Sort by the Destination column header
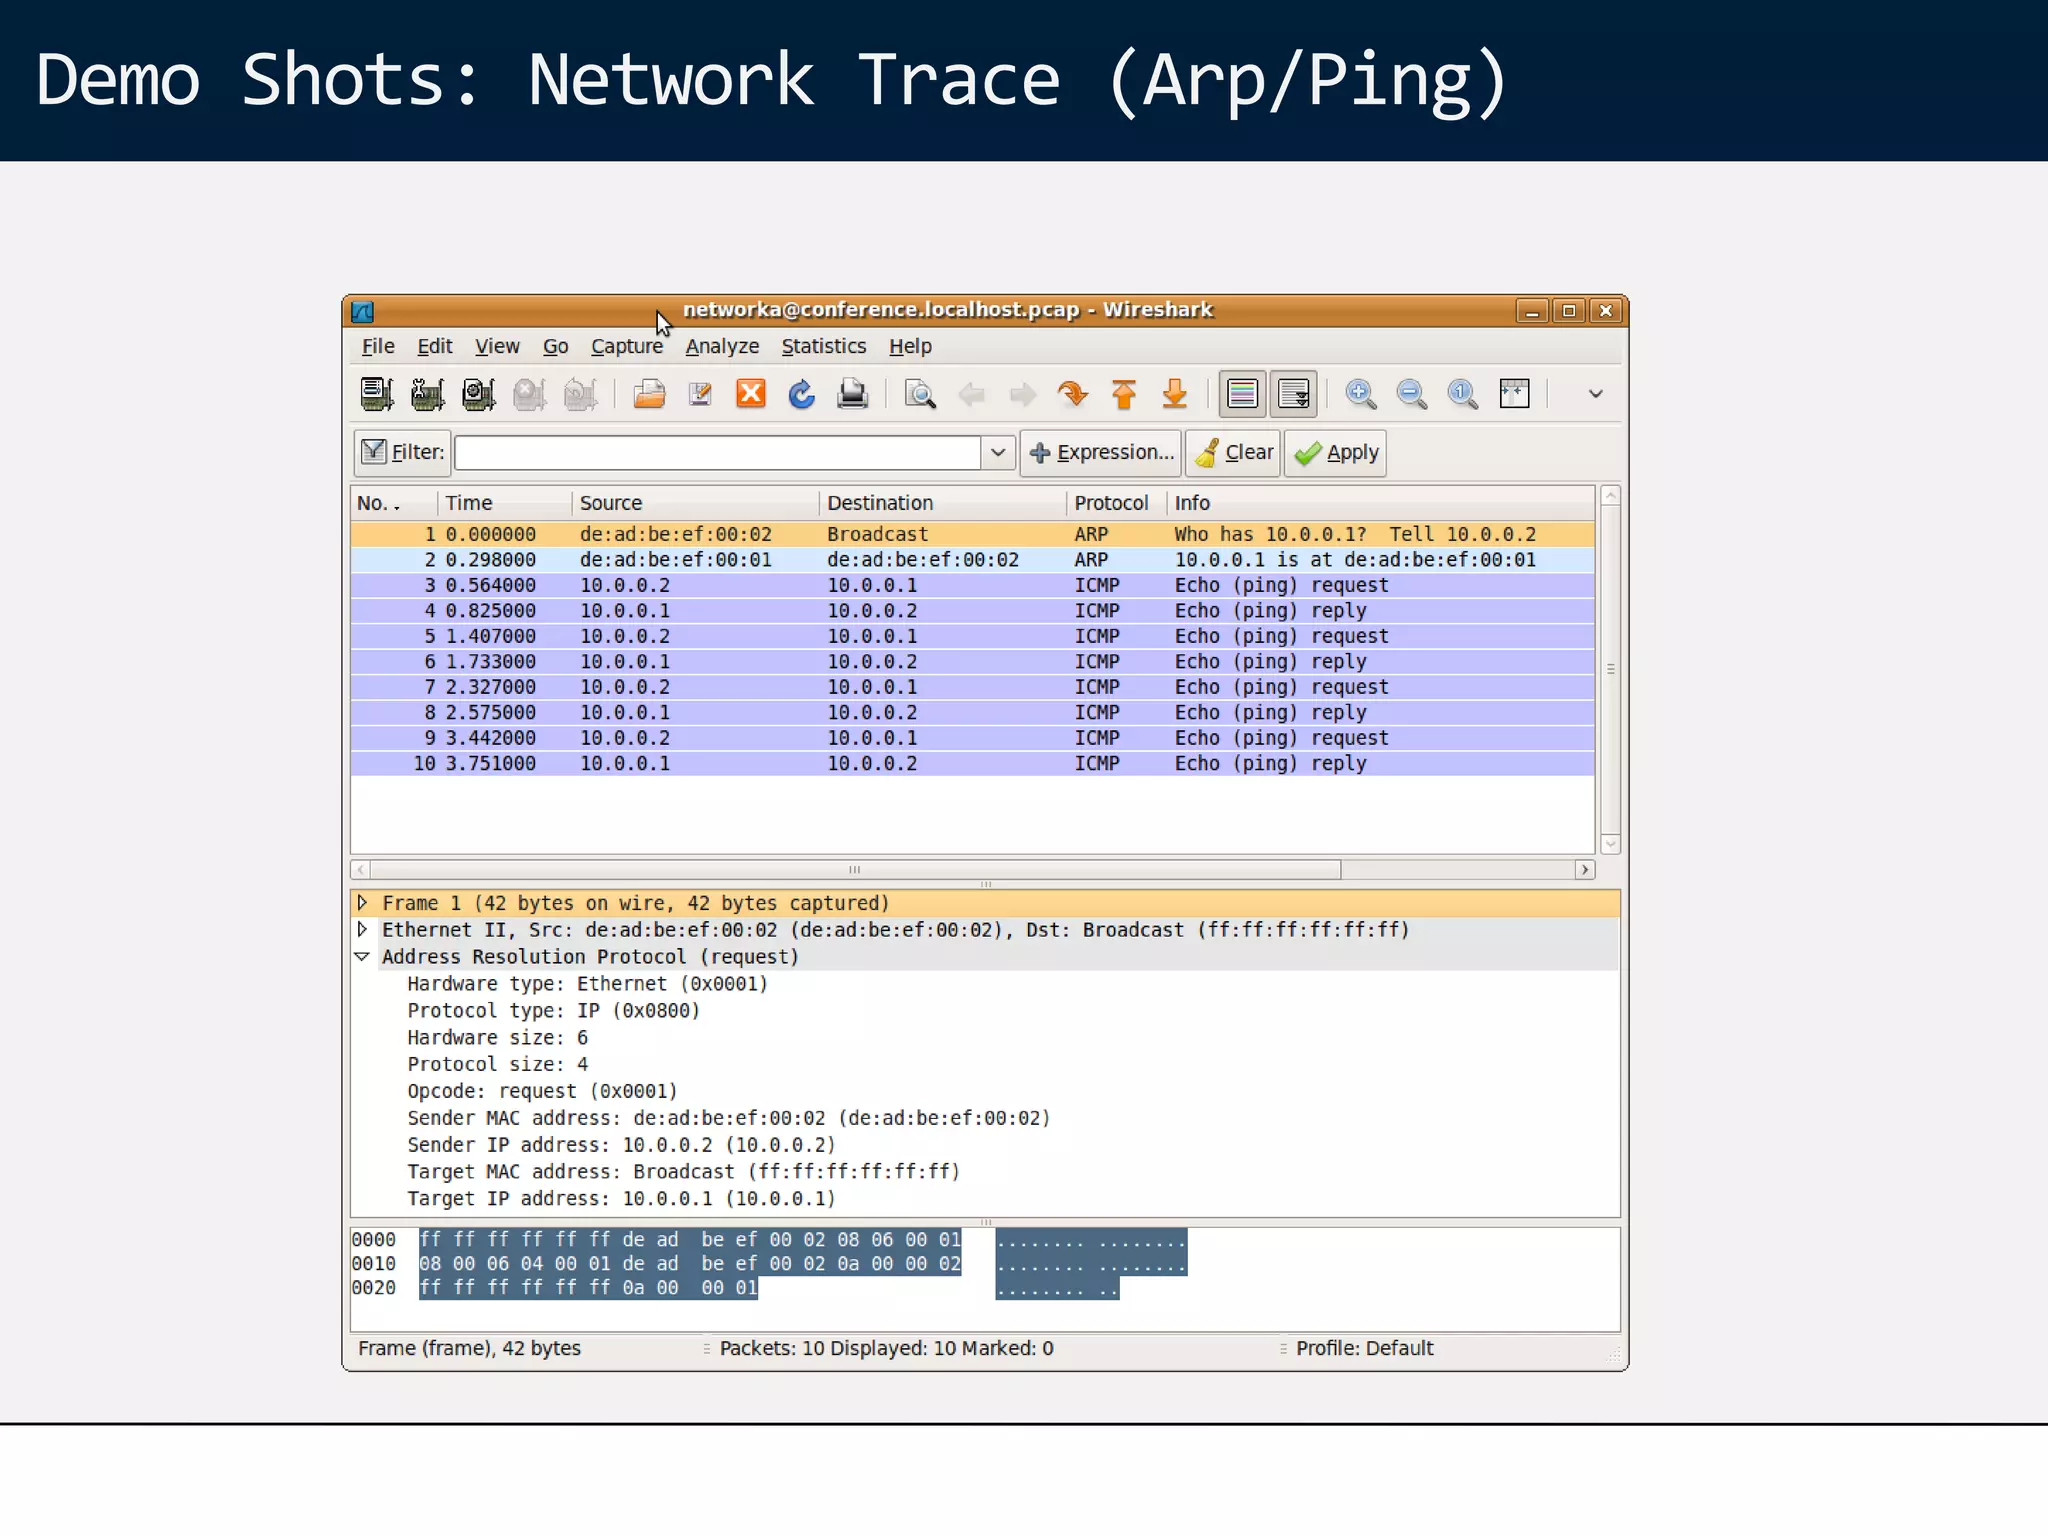 point(943,503)
